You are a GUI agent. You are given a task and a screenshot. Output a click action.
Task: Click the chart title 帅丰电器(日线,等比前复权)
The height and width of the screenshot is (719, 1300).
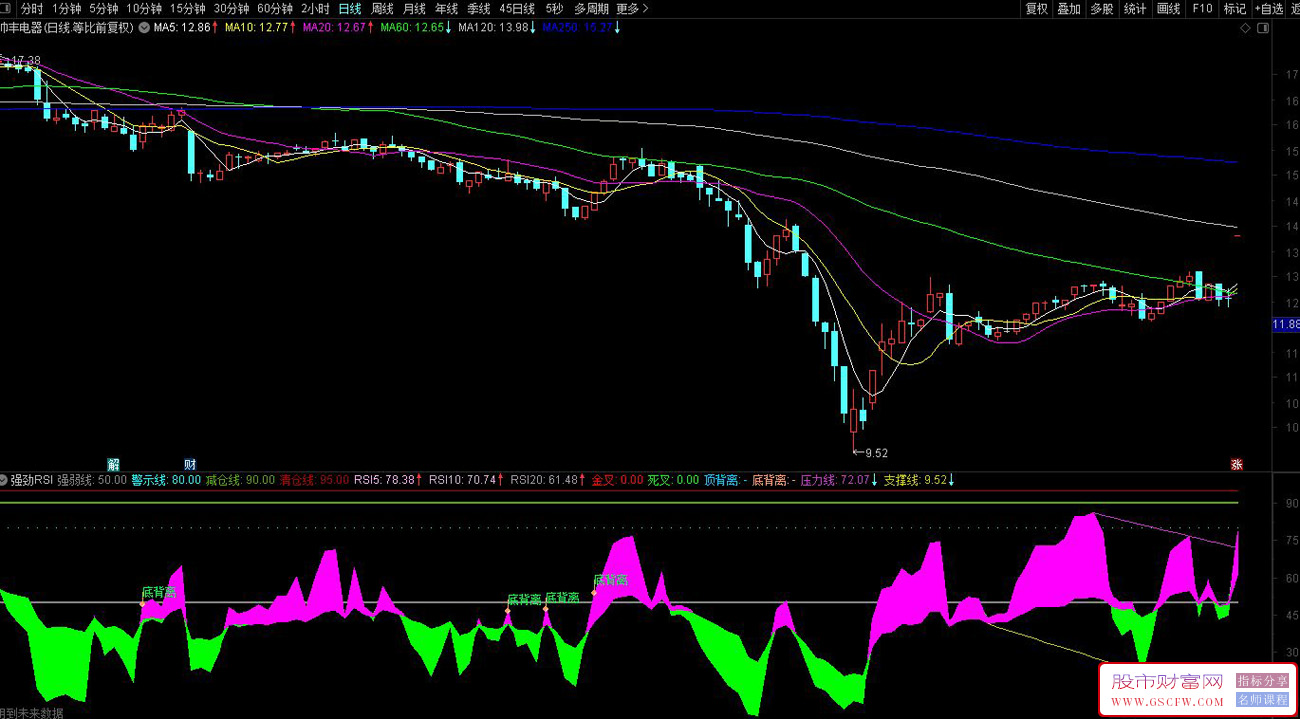point(67,28)
